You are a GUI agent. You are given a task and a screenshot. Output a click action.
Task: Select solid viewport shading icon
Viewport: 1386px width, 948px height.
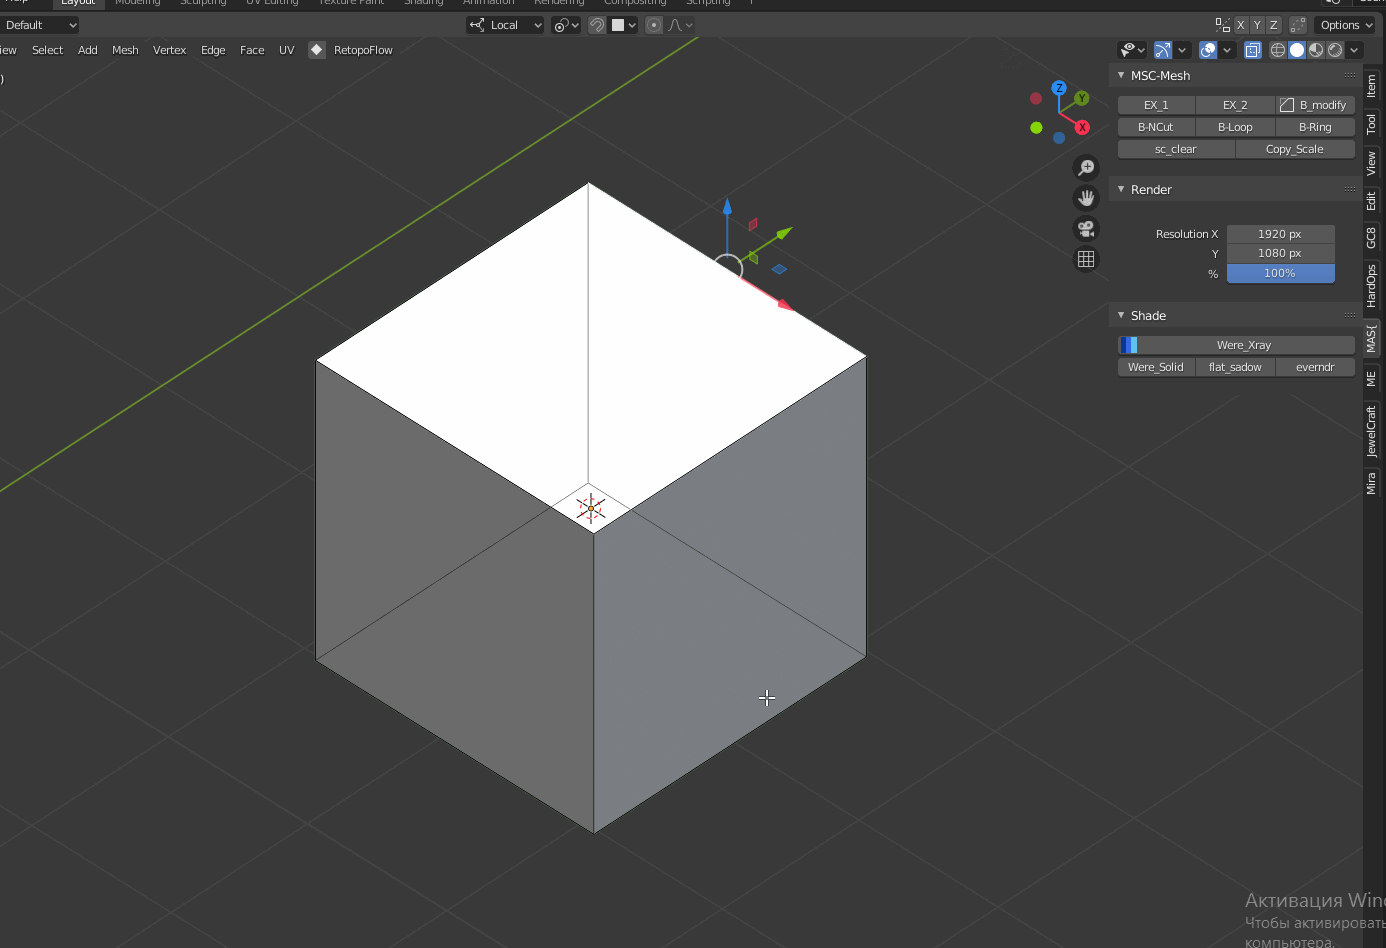(x=1297, y=50)
